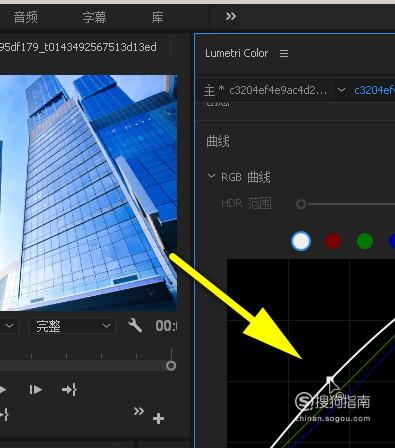Image resolution: width=395 pixels, height=448 pixels.
Task: Select the green curve channel
Action: 365,241
